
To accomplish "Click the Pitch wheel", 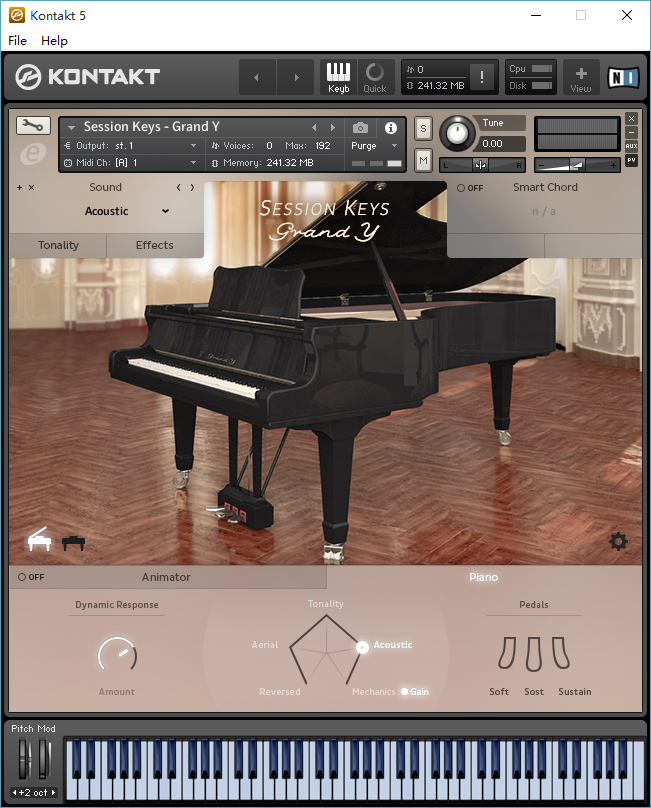I will (x=24, y=759).
